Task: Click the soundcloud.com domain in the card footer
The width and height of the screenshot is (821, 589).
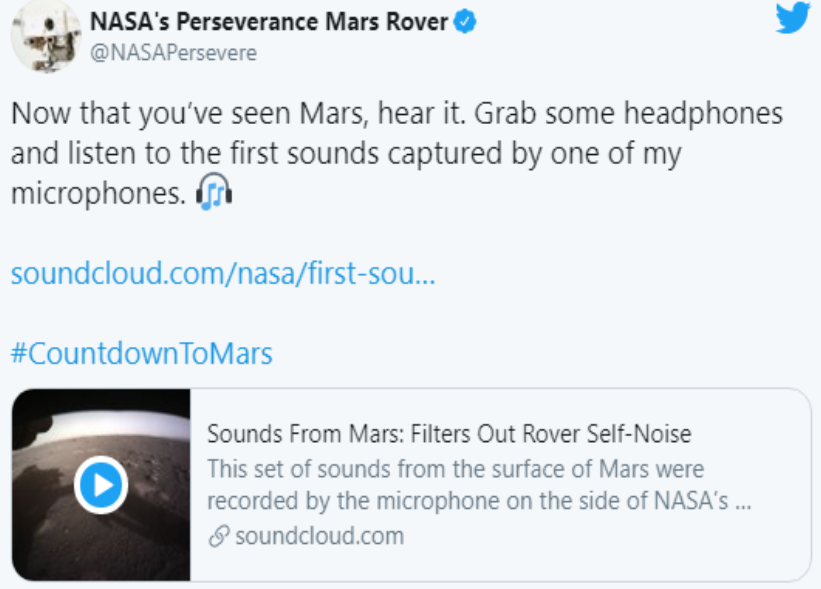Action: pos(319,536)
